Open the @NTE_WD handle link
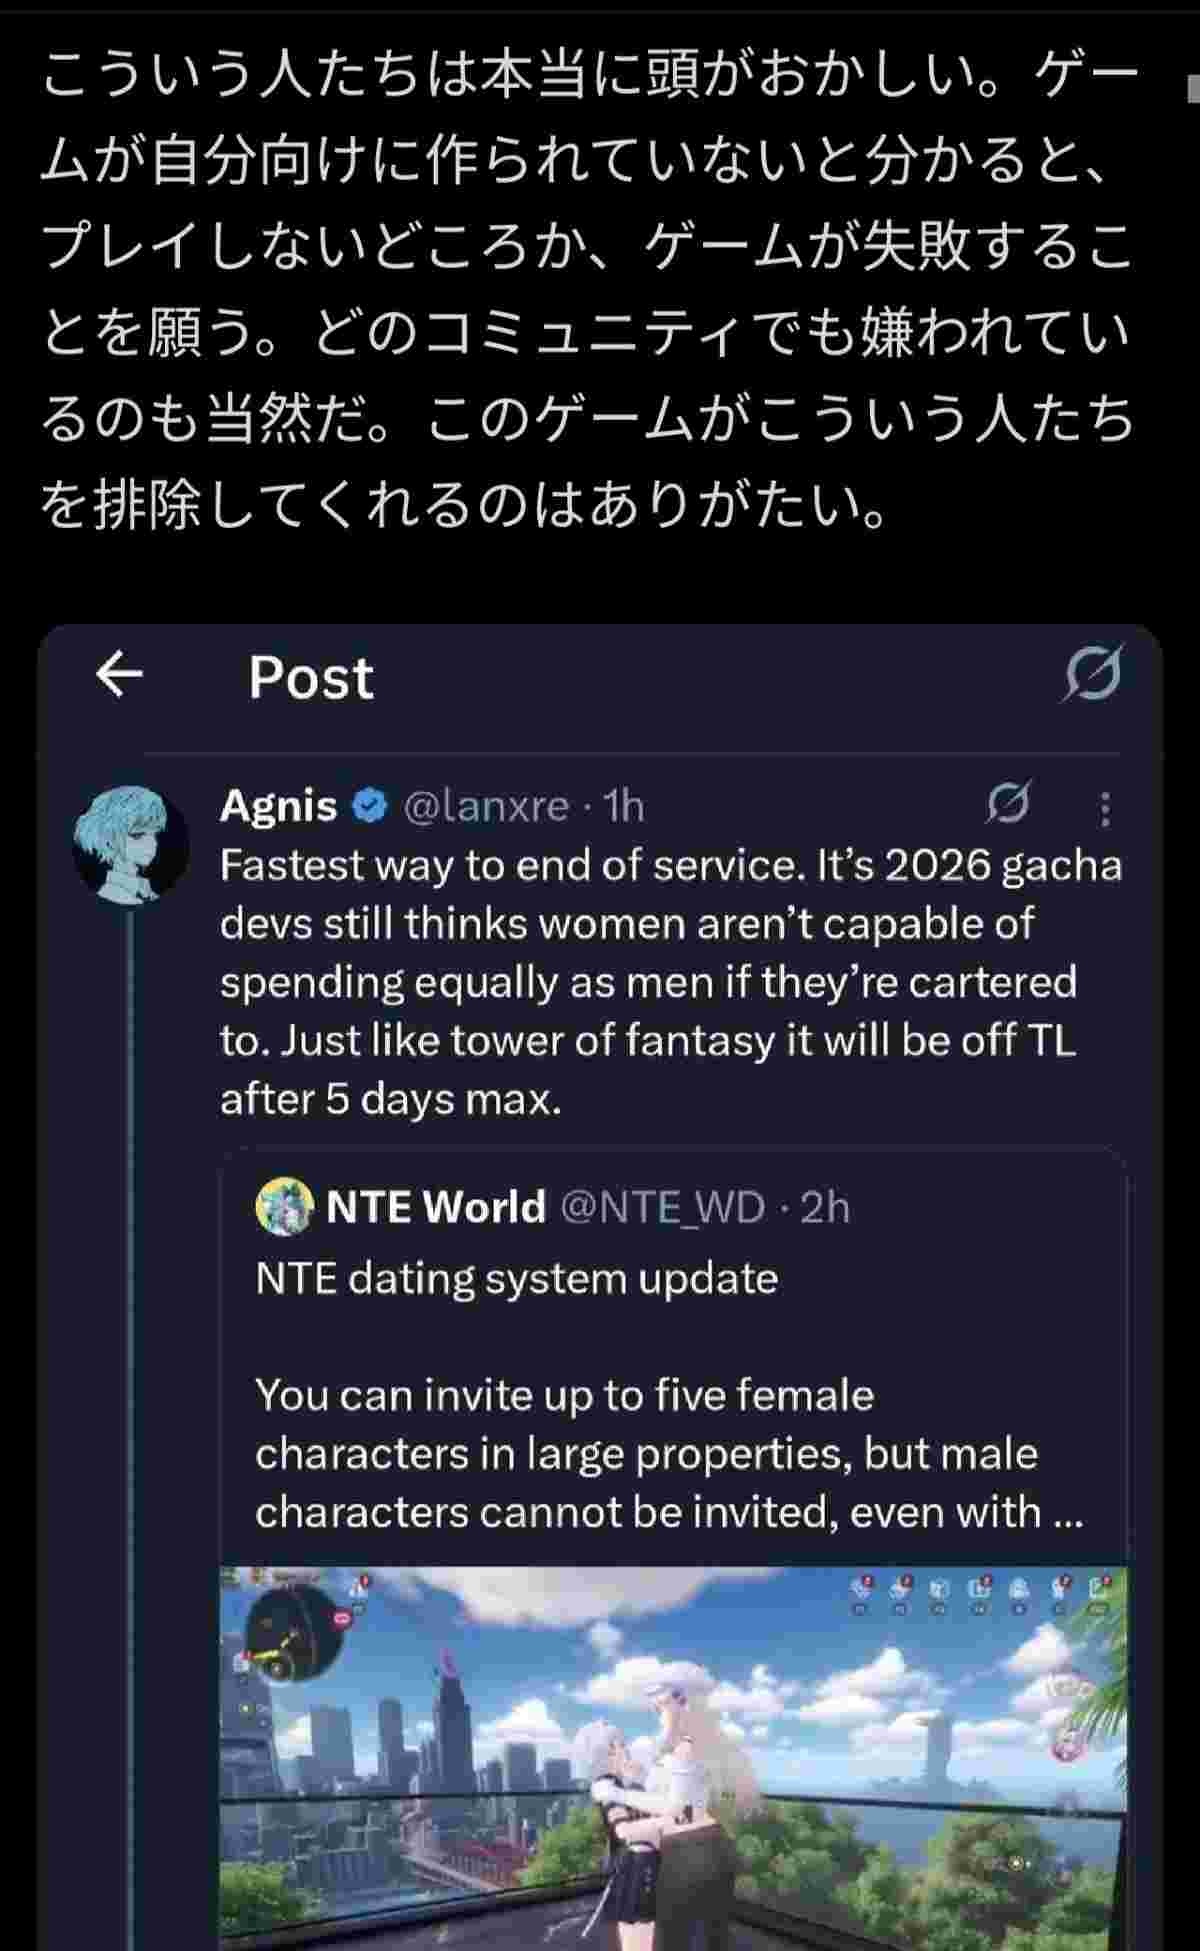This screenshot has width=1200, height=1951. [662, 1207]
